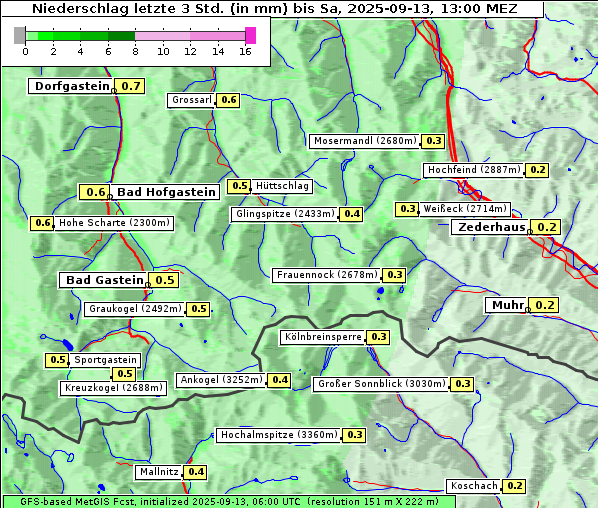Click the Hochalmspitze (3360m) label

coord(279,435)
